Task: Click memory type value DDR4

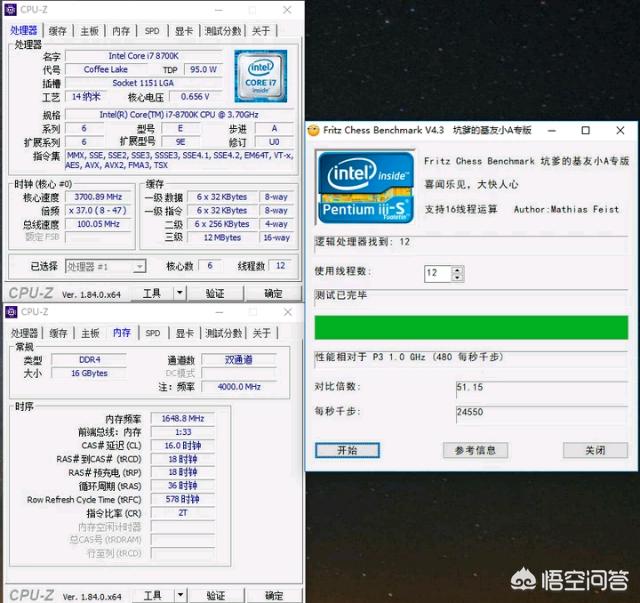Action: pyautogui.click(x=89, y=360)
